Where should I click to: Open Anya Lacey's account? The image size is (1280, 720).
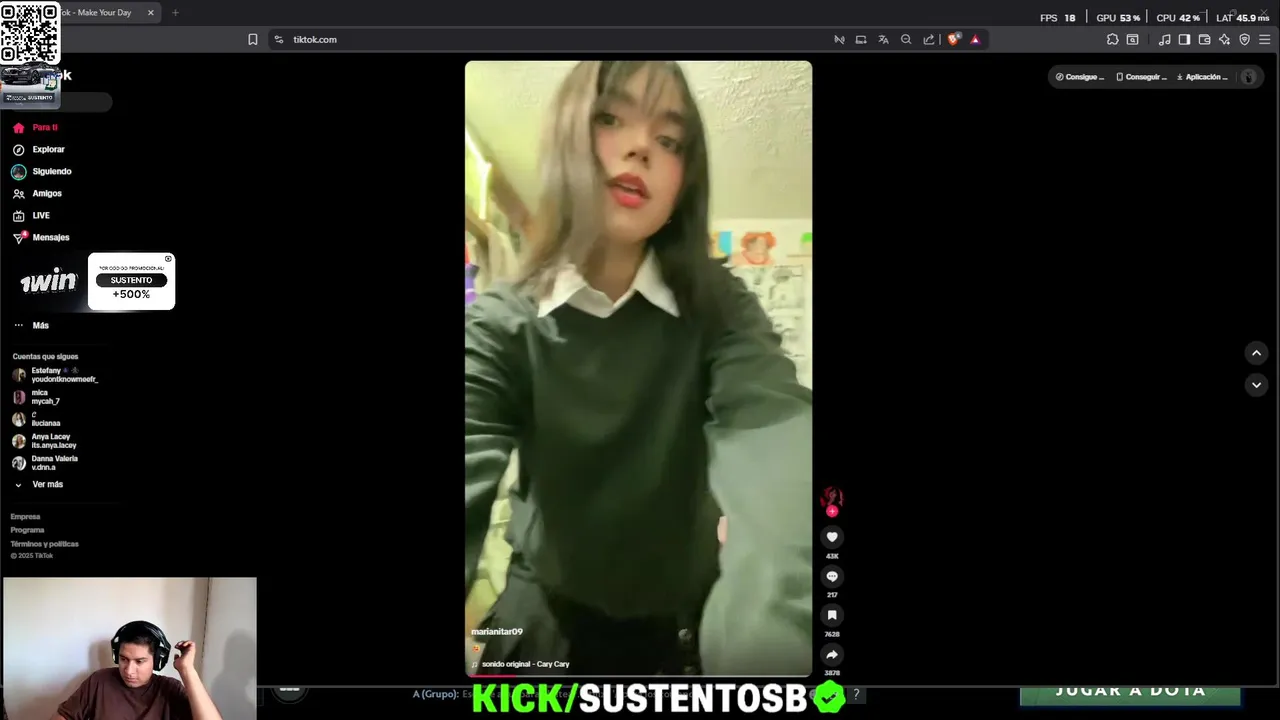click(44, 441)
